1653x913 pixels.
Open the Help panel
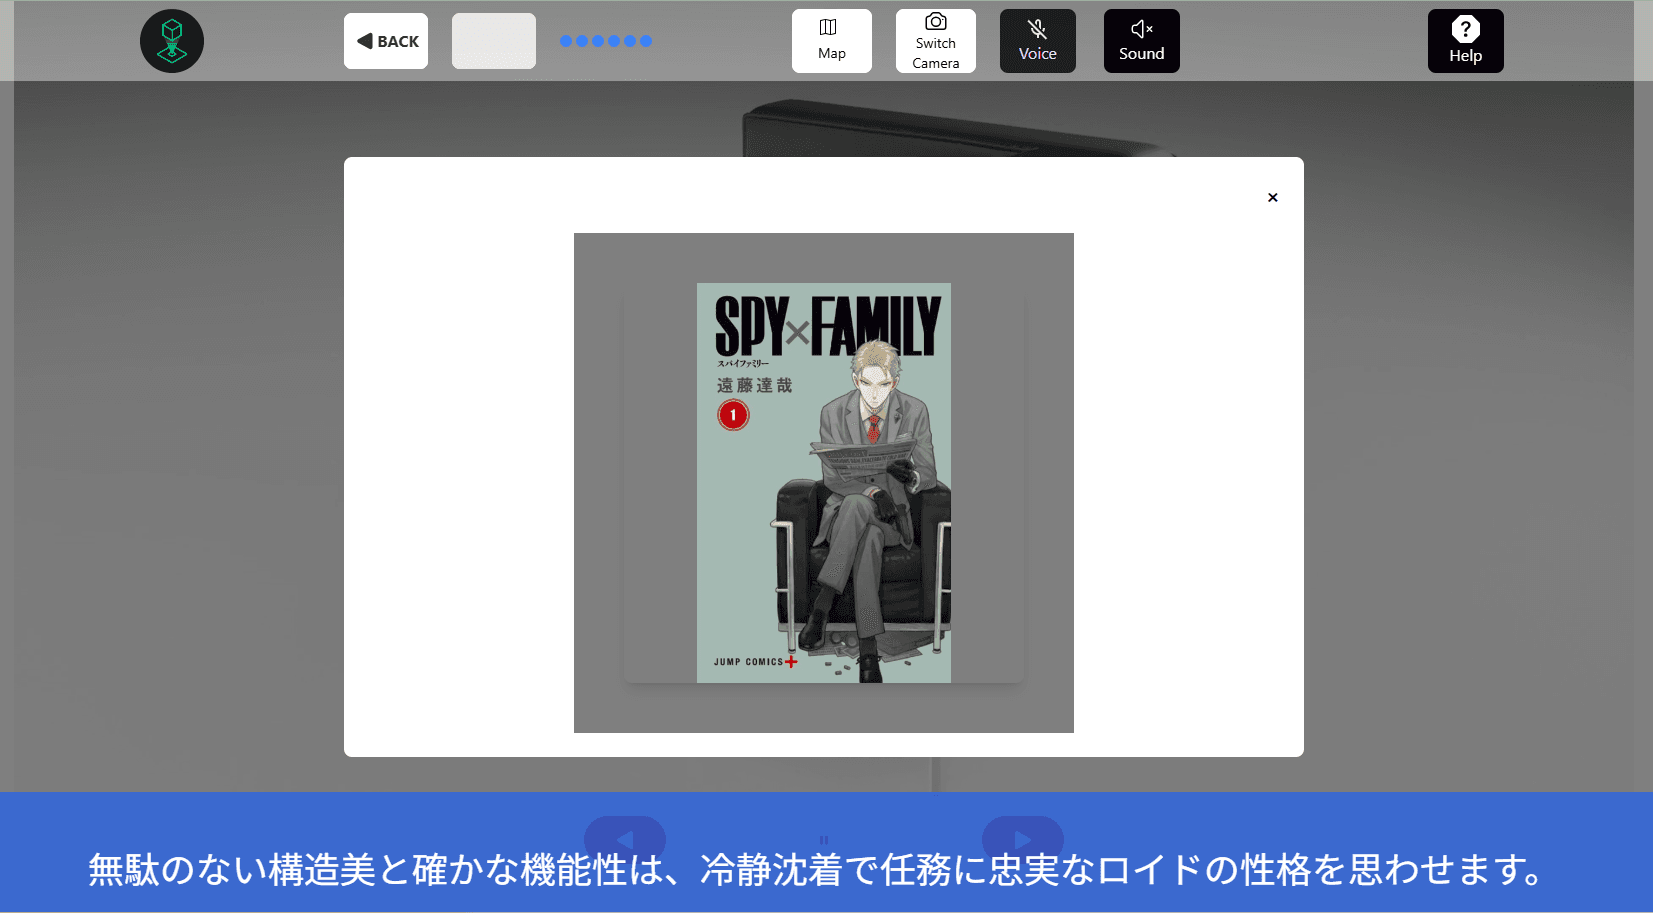[x=1466, y=41]
